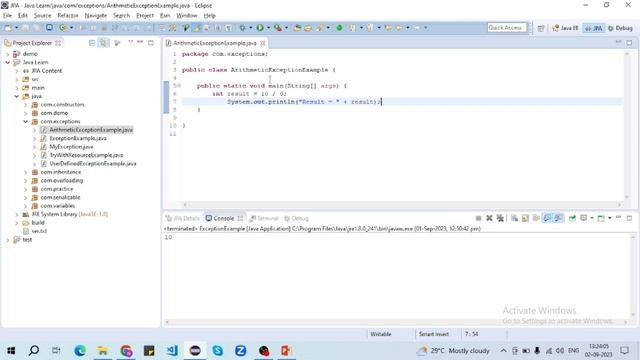Open Skype from taskbar
This screenshot has height=360, width=640.
[218, 351]
